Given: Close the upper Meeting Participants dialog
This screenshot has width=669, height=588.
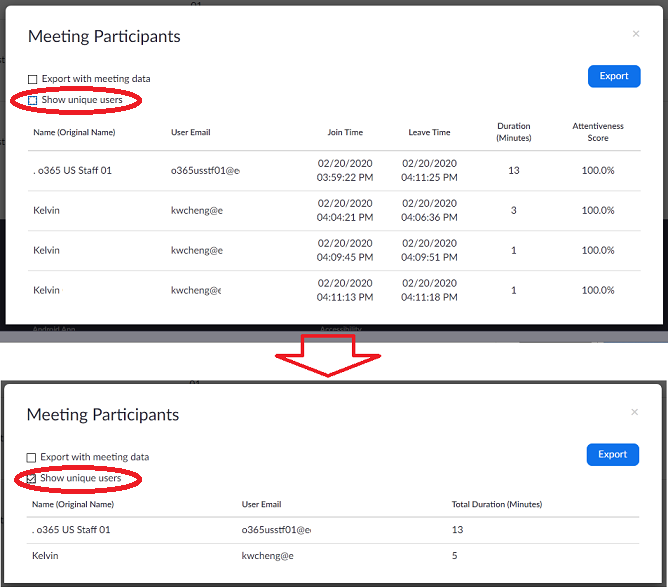Looking at the screenshot, I should (x=636, y=34).
